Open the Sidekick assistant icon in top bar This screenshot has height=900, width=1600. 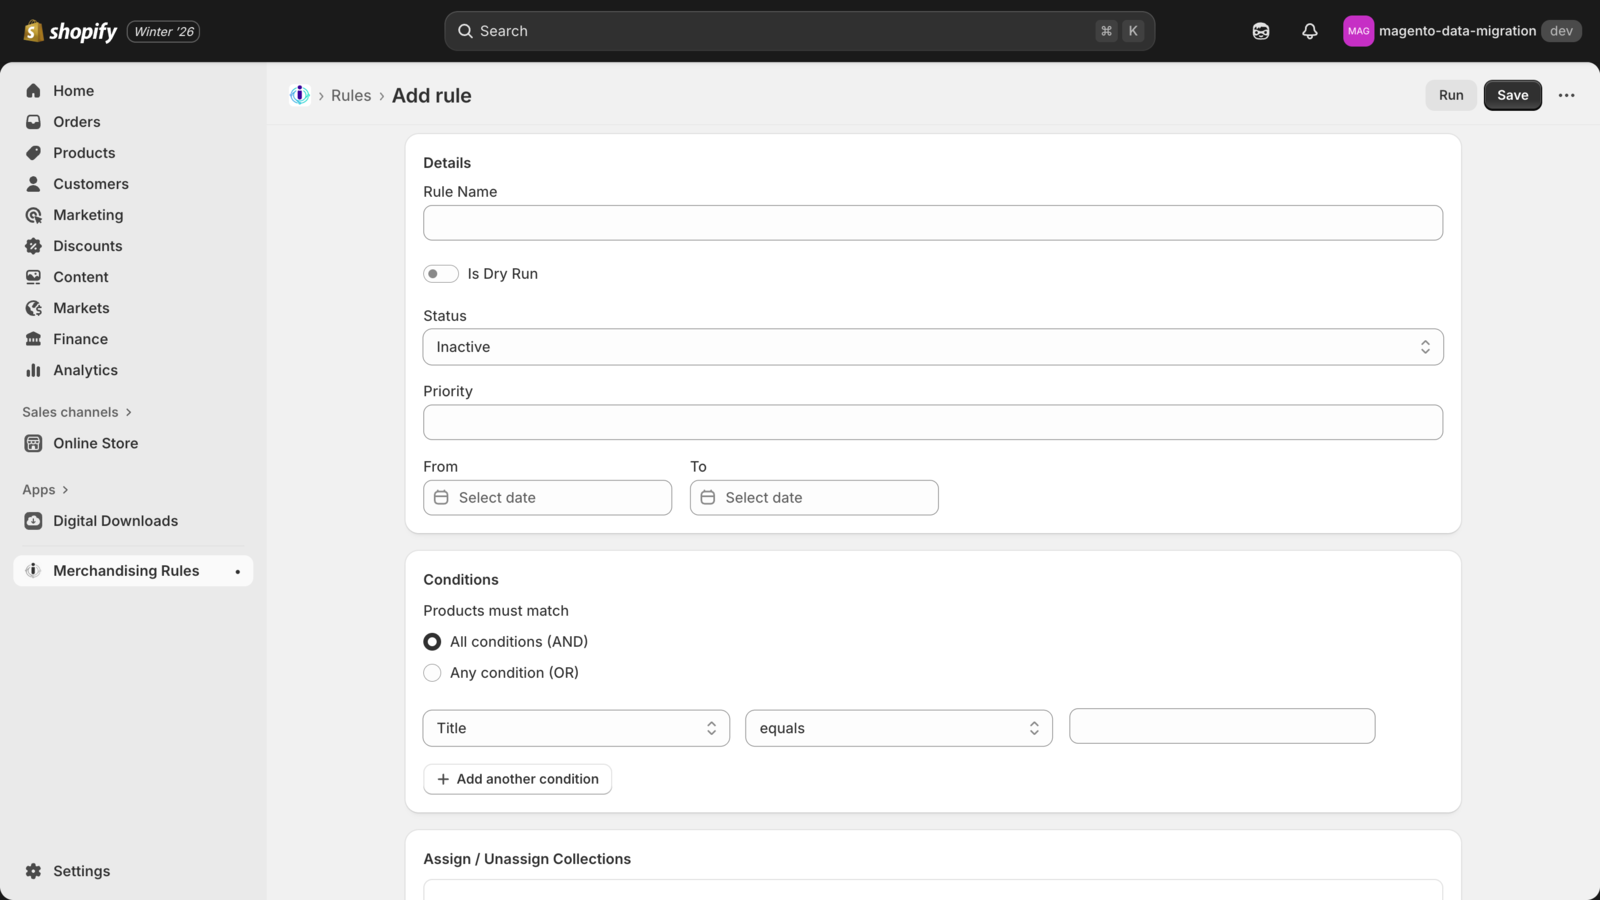pos(1260,31)
